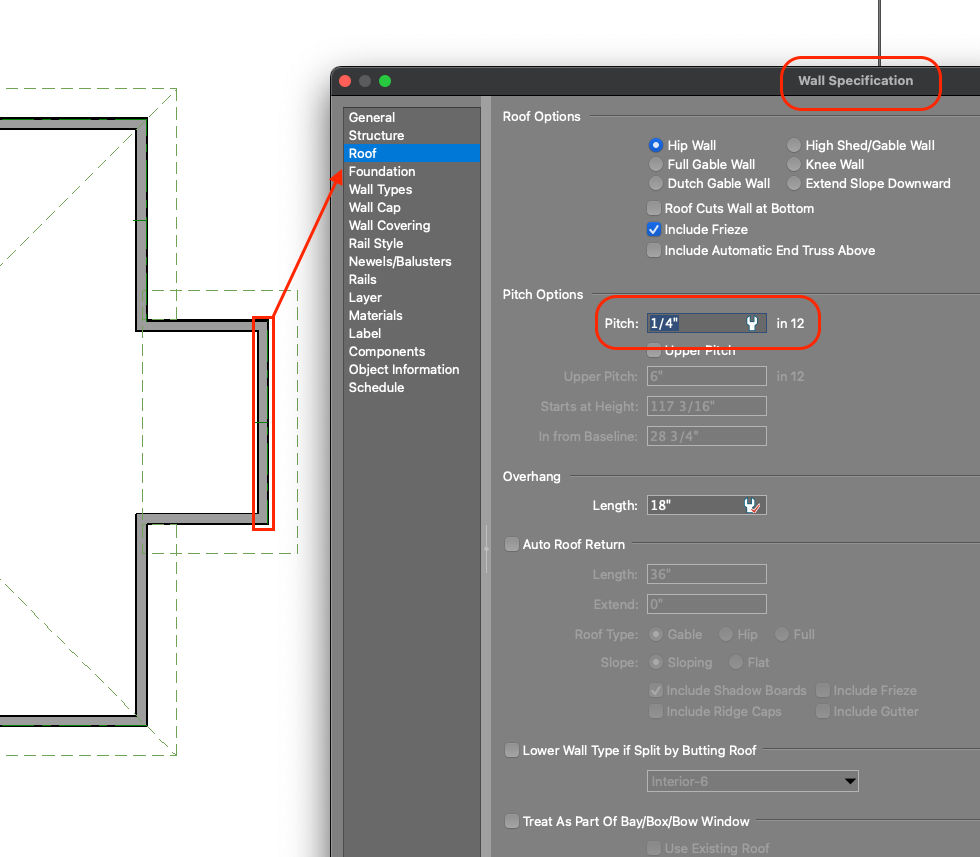Go to the Wall Types panel
Screen dimensions: 980x857
click(x=380, y=190)
